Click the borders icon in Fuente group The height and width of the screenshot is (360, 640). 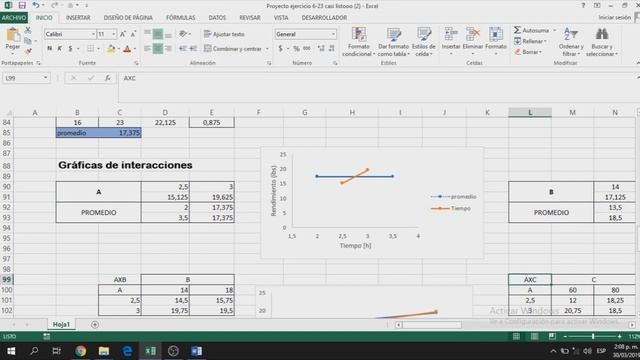(91, 49)
